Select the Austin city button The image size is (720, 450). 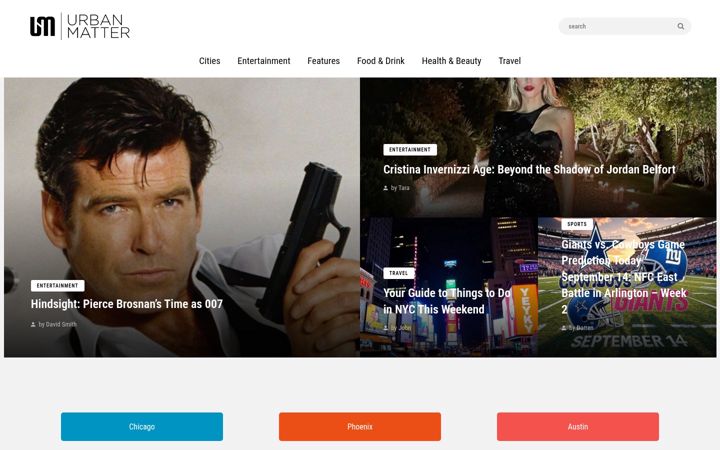[x=578, y=427]
